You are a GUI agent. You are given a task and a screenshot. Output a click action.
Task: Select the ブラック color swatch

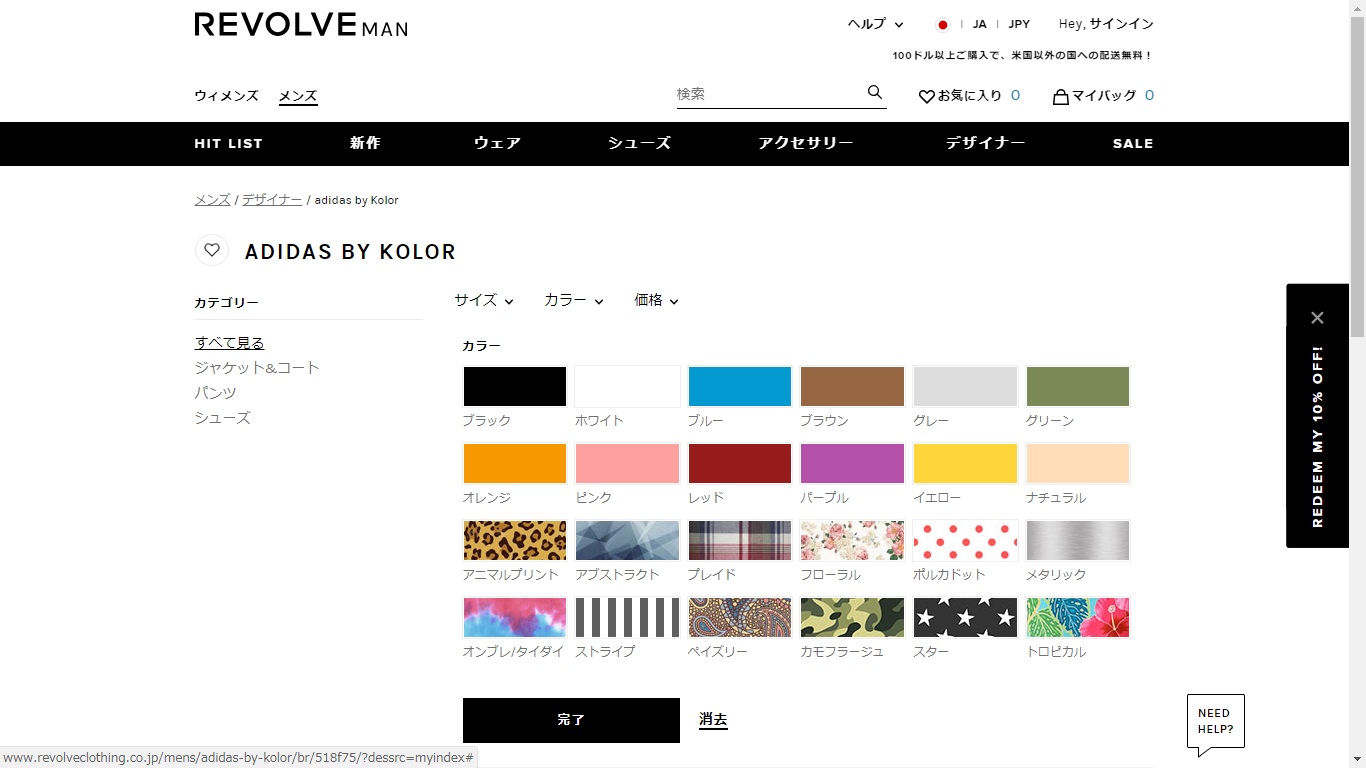click(514, 387)
